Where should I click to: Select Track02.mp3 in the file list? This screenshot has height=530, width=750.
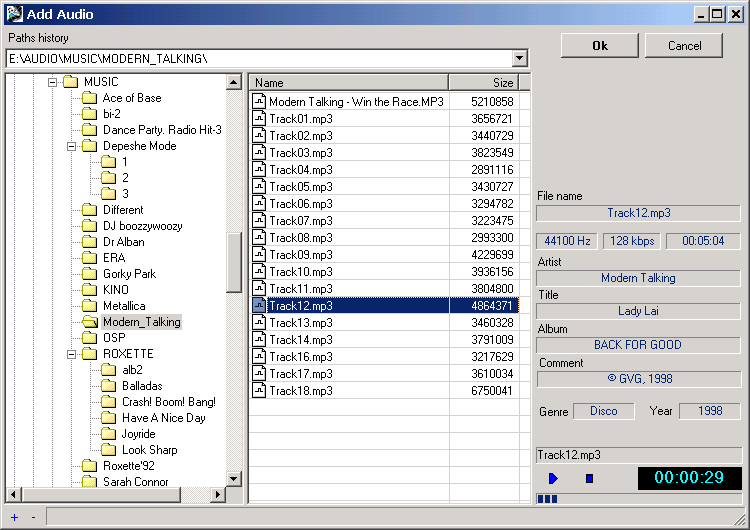click(385, 136)
